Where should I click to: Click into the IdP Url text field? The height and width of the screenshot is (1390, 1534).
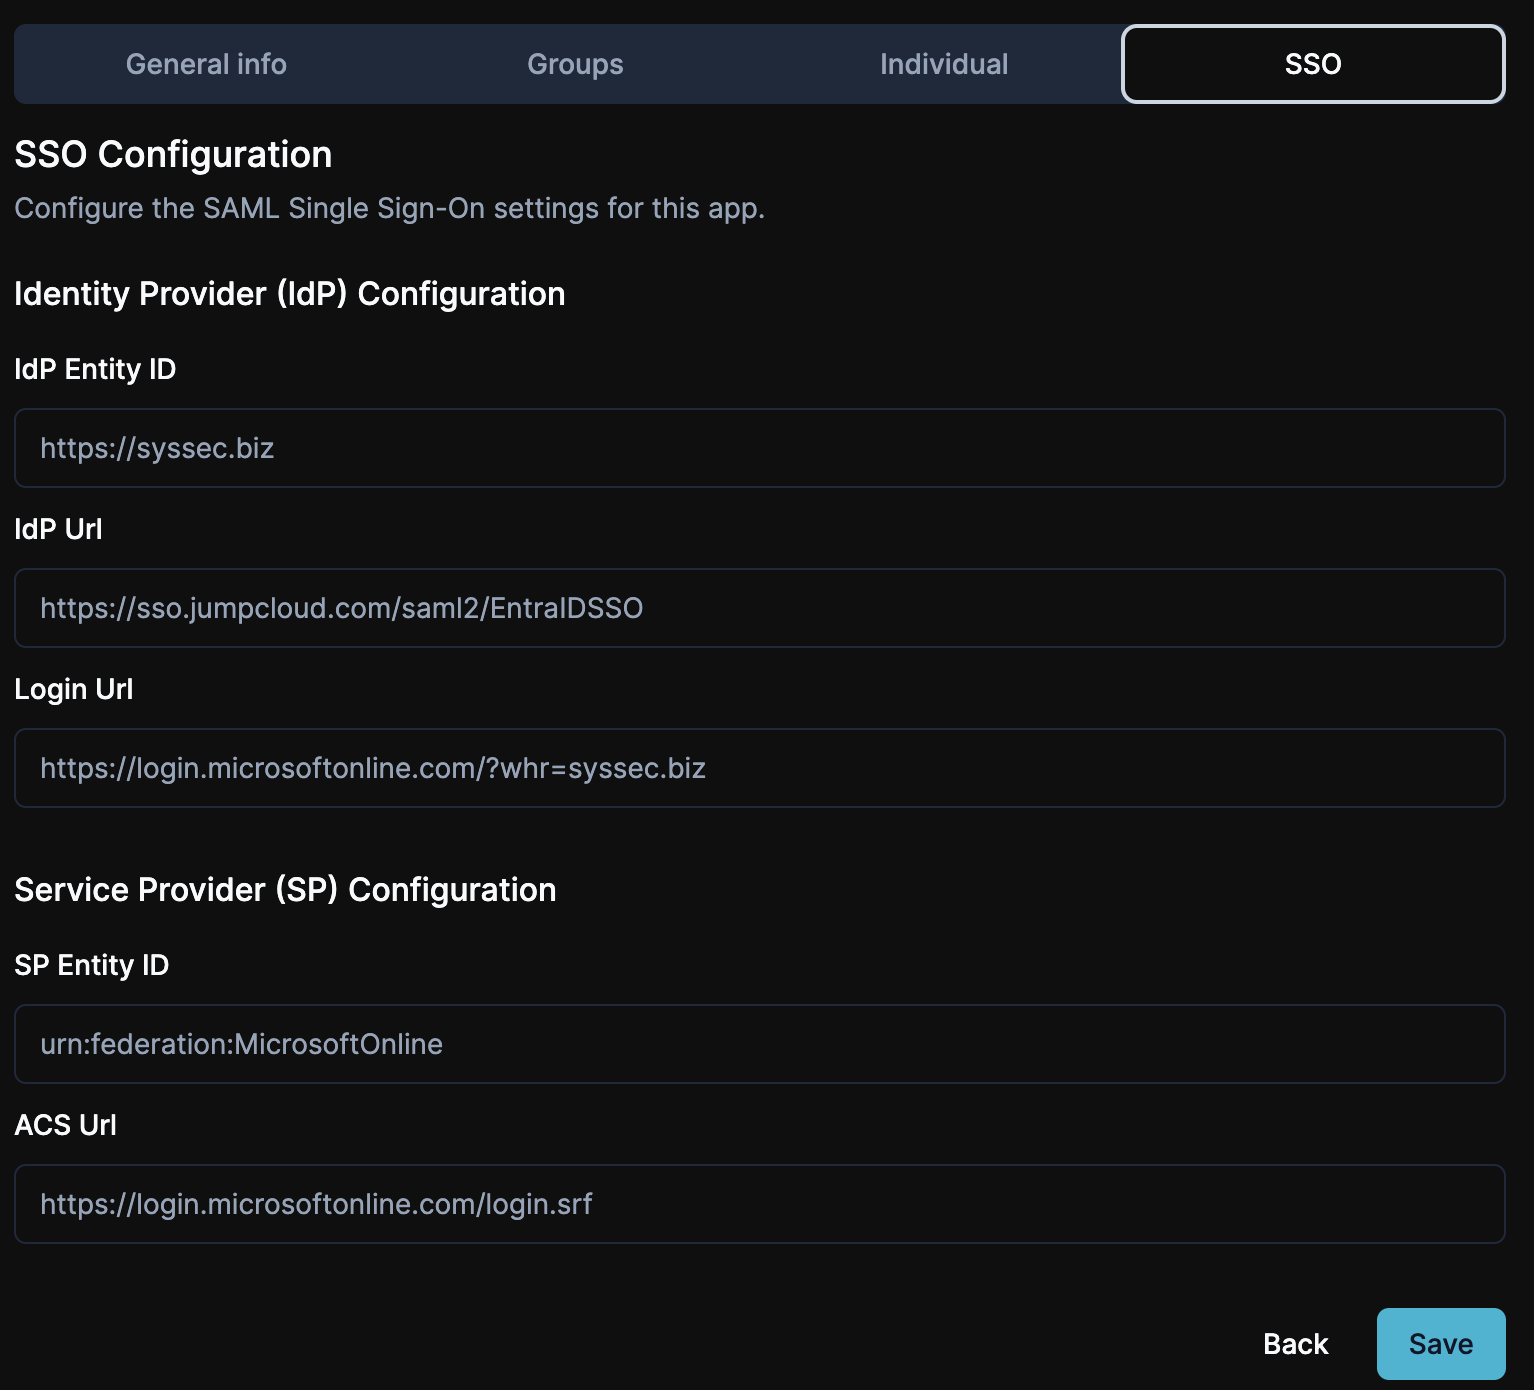tap(759, 608)
